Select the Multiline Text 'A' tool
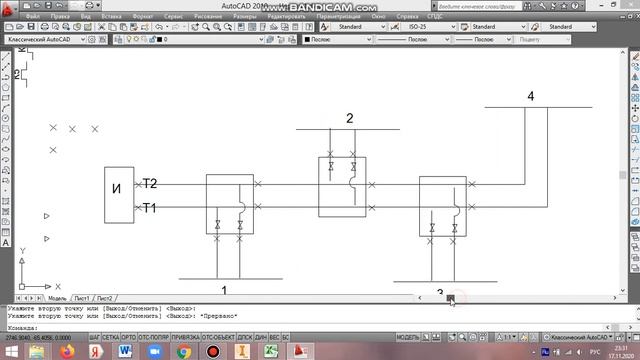640x360 pixels. point(6,242)
